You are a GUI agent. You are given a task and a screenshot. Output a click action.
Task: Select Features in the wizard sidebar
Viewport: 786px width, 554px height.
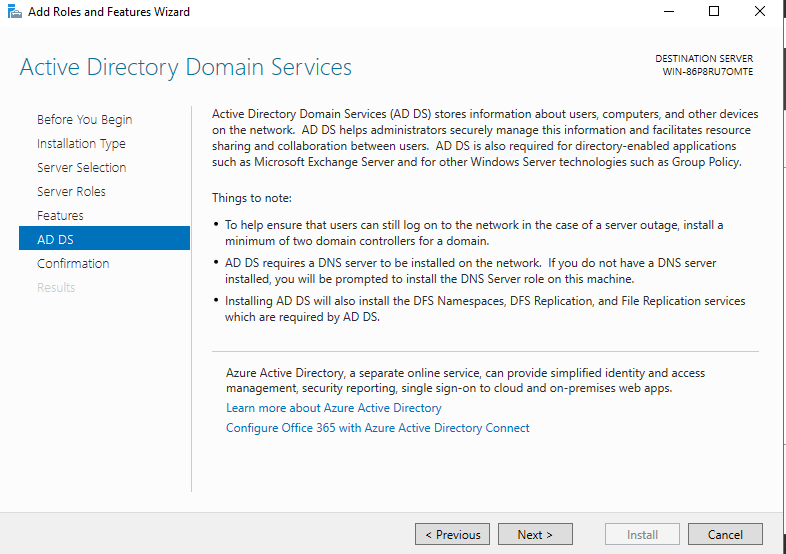[60, 216]
